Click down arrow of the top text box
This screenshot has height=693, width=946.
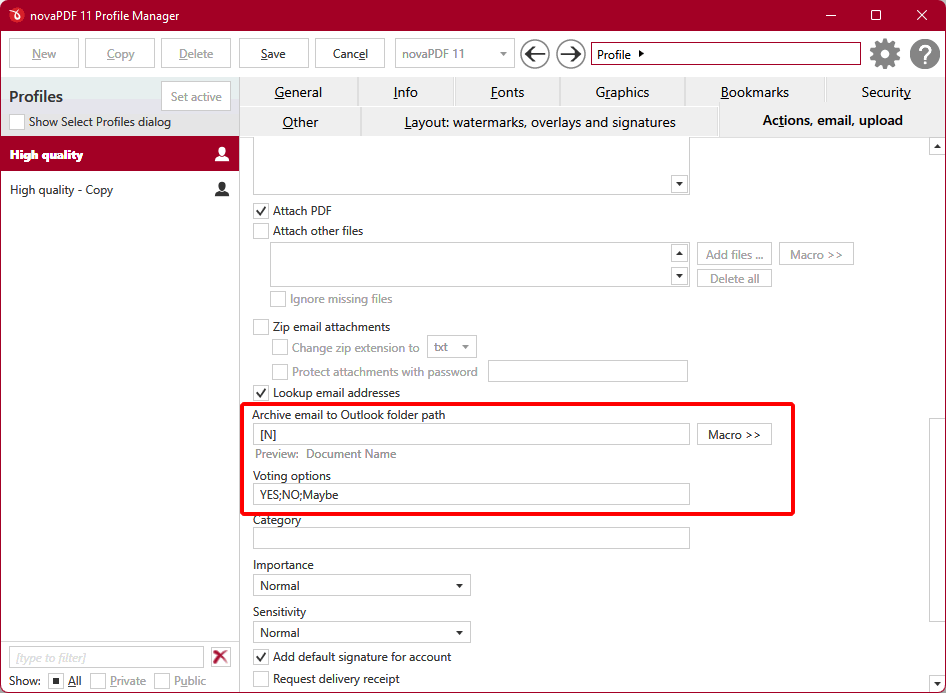click(679, 184)
